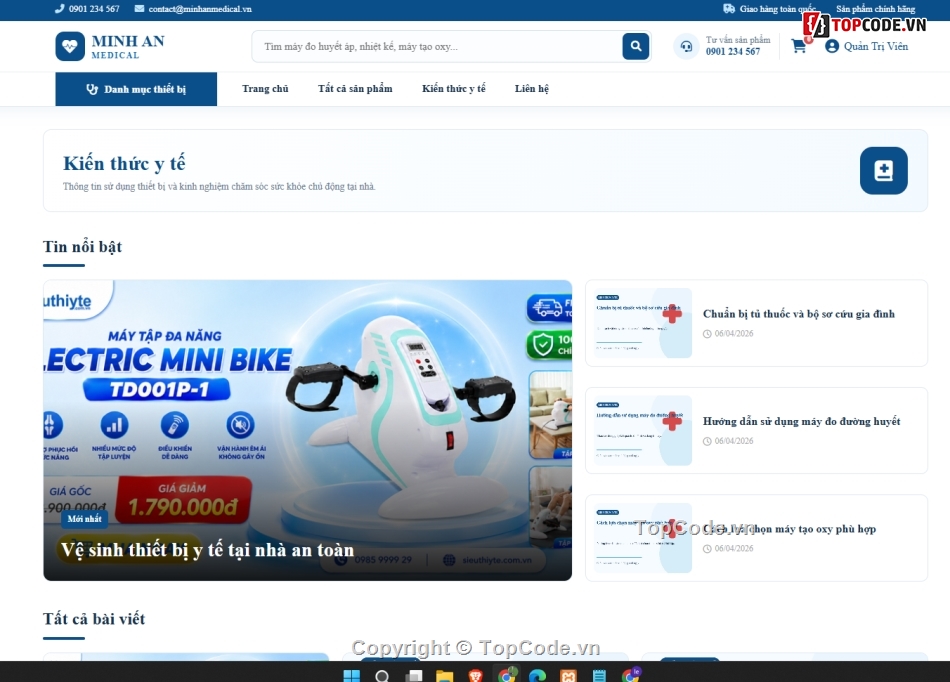This screenshot has height=682, width=950.
Task: Click clock icon under oxygen machine article
Action: 707,549
